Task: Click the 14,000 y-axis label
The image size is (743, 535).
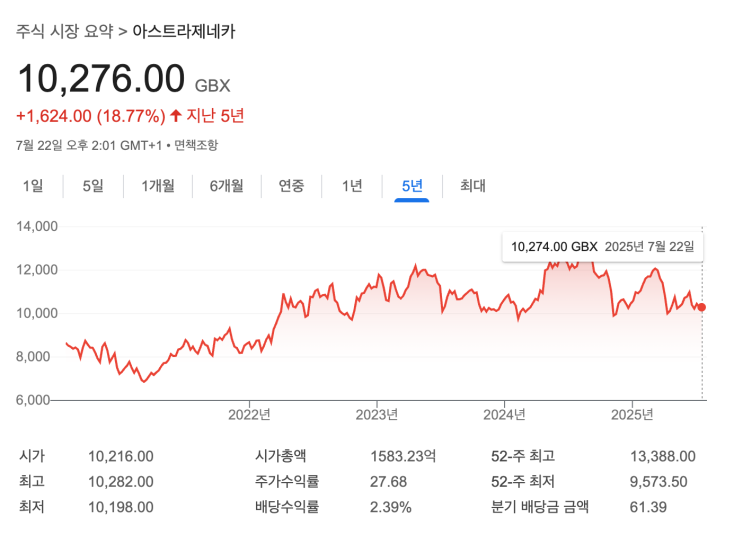Action: pos(37,227)
